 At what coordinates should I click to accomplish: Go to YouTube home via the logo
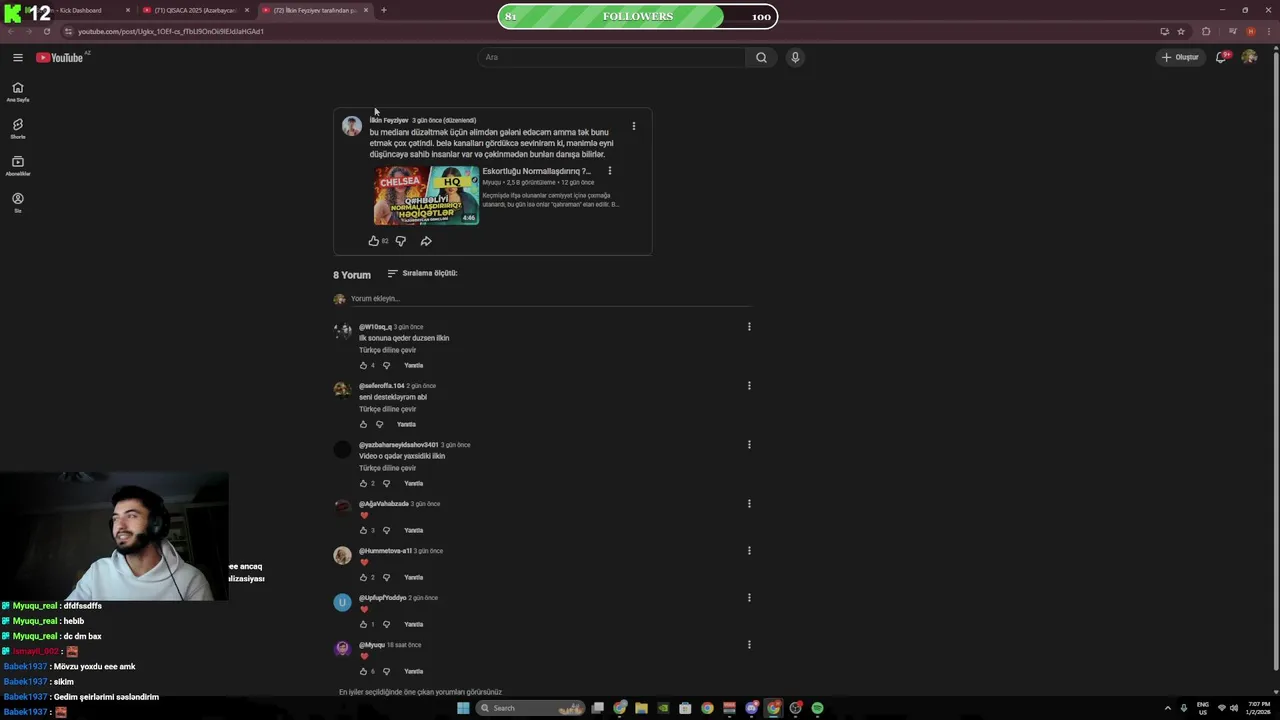coord(60,57)
